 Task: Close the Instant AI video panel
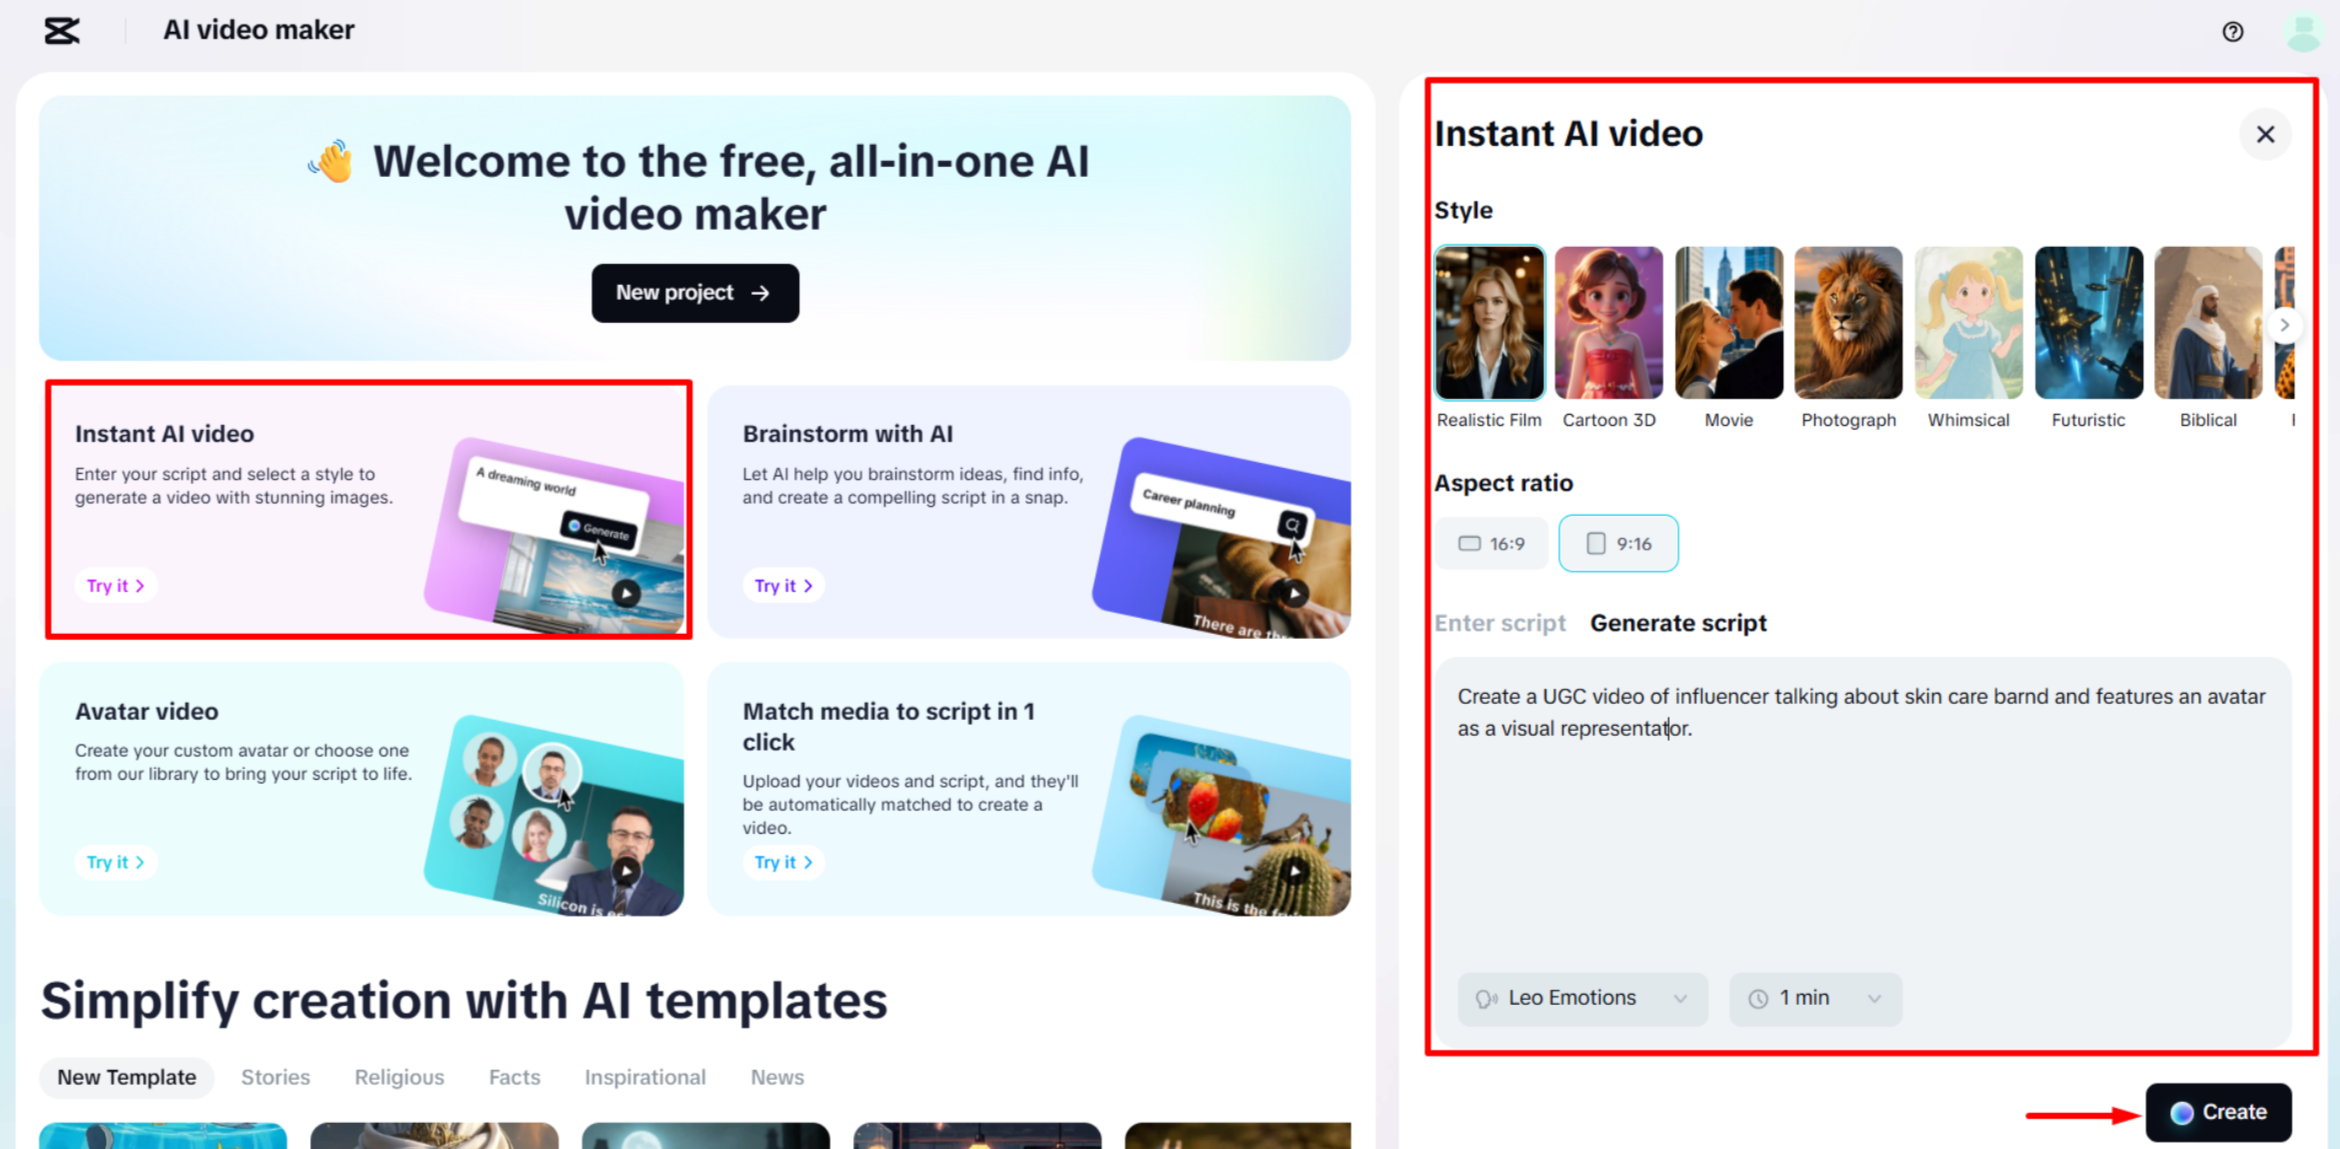[2265, 134]
